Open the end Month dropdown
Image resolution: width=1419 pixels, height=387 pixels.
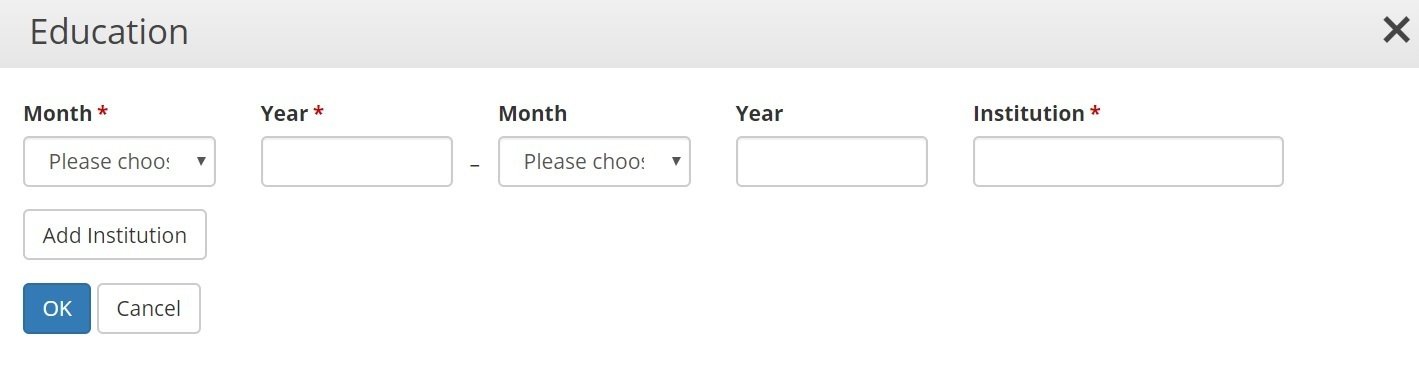tap(594, 161)
